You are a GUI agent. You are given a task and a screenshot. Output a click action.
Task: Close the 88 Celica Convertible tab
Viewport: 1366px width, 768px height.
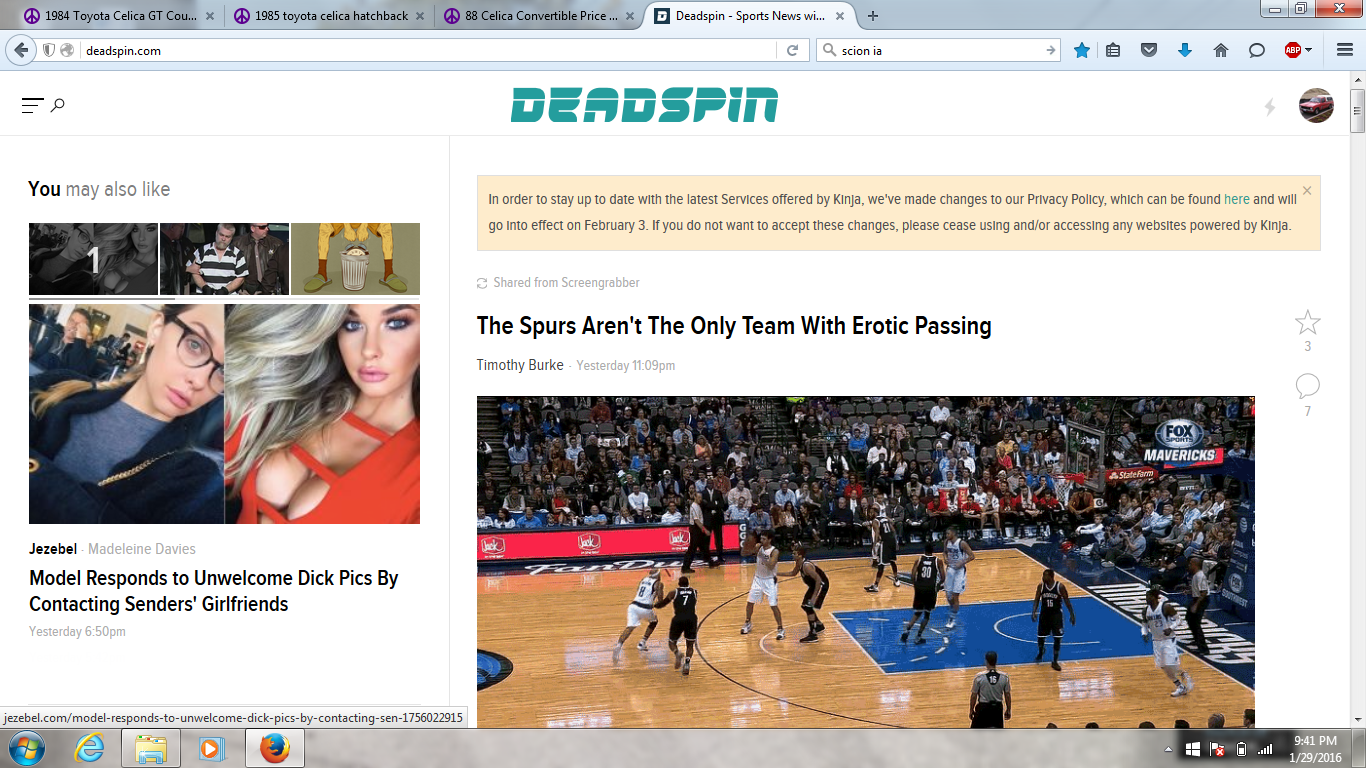629,16
